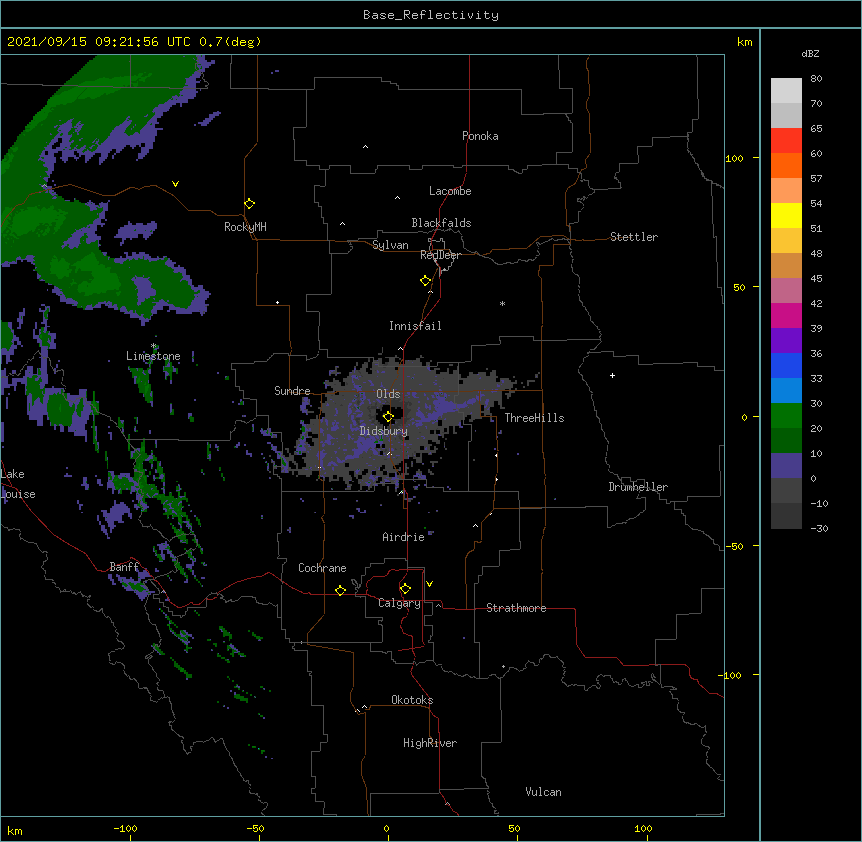Click the km unit label at bottom left
Viewport: 862px width, 842px height.
tap(15, 830)
